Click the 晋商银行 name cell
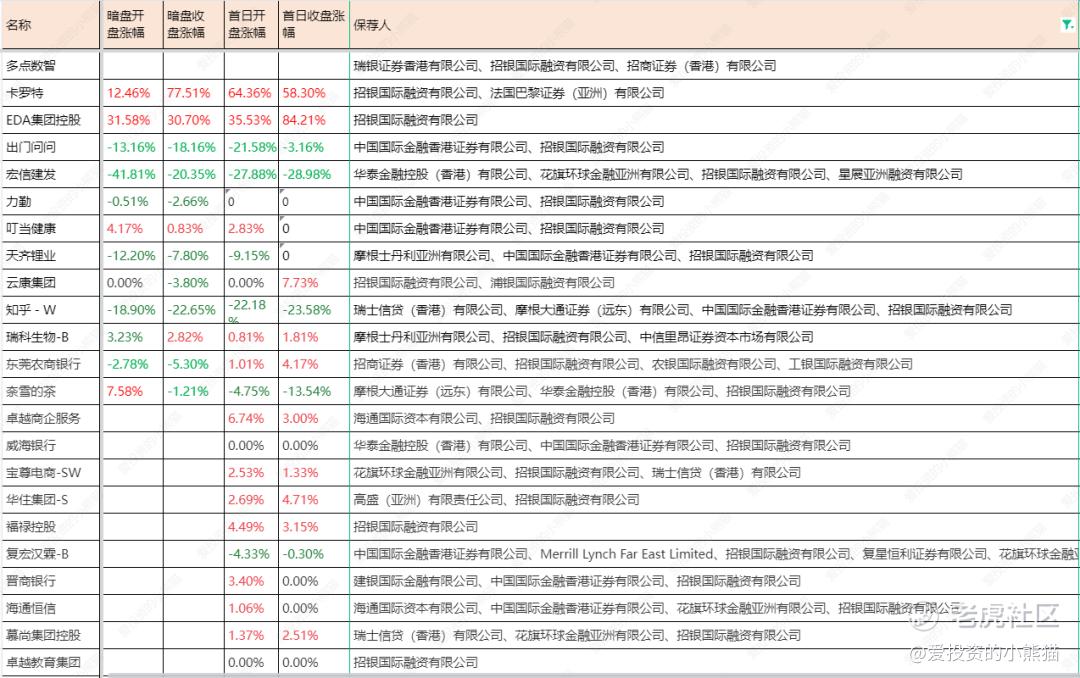This screenshot has width=1080, height=678. point(52,581)
